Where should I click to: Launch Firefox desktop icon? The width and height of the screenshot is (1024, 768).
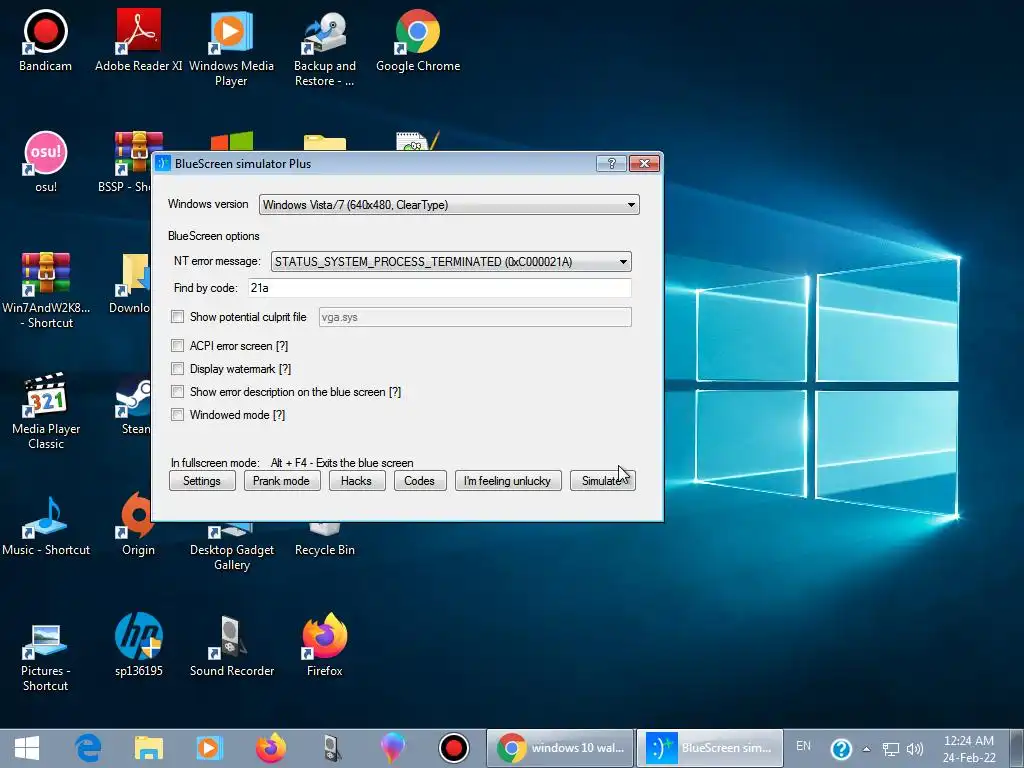point(325,645)
